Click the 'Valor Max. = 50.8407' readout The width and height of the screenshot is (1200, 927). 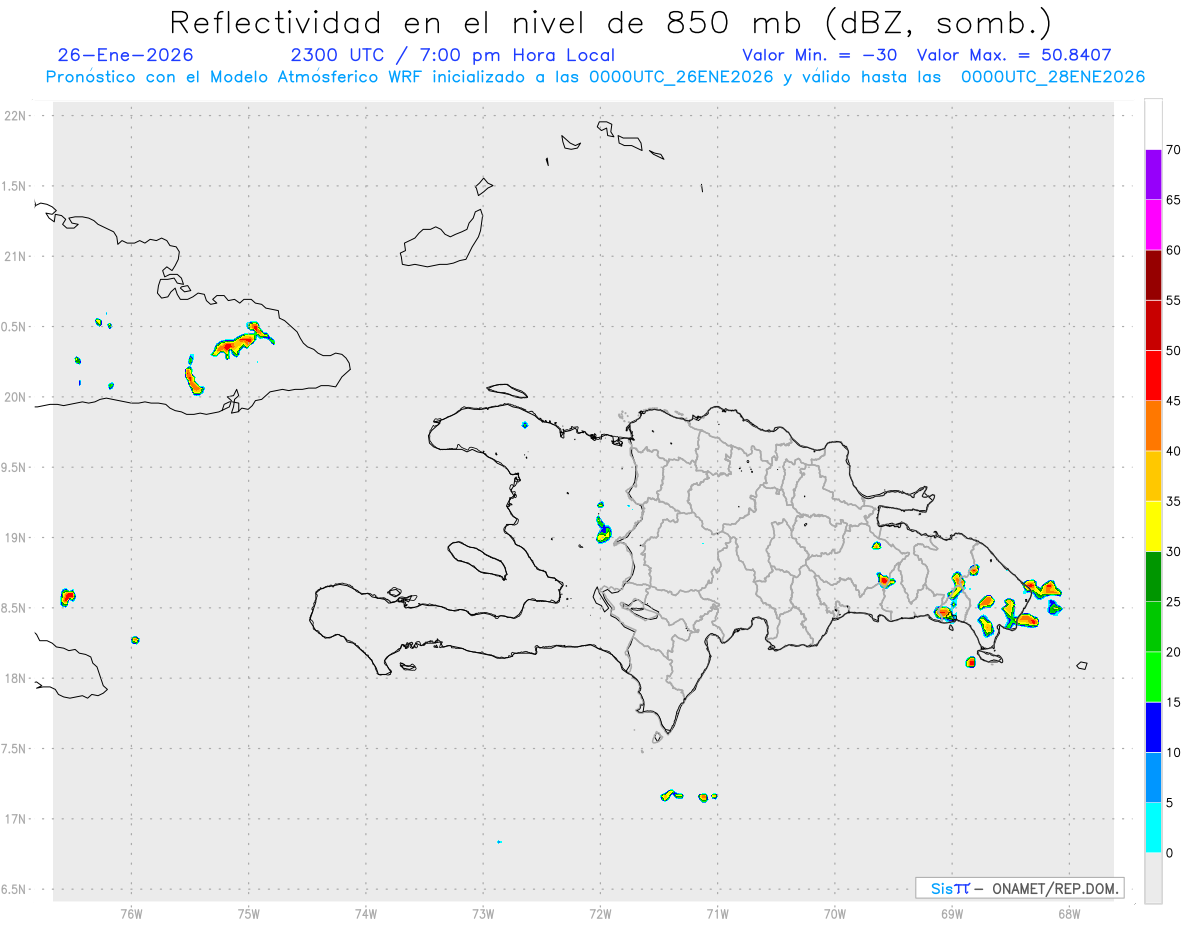coord(1014,55)
